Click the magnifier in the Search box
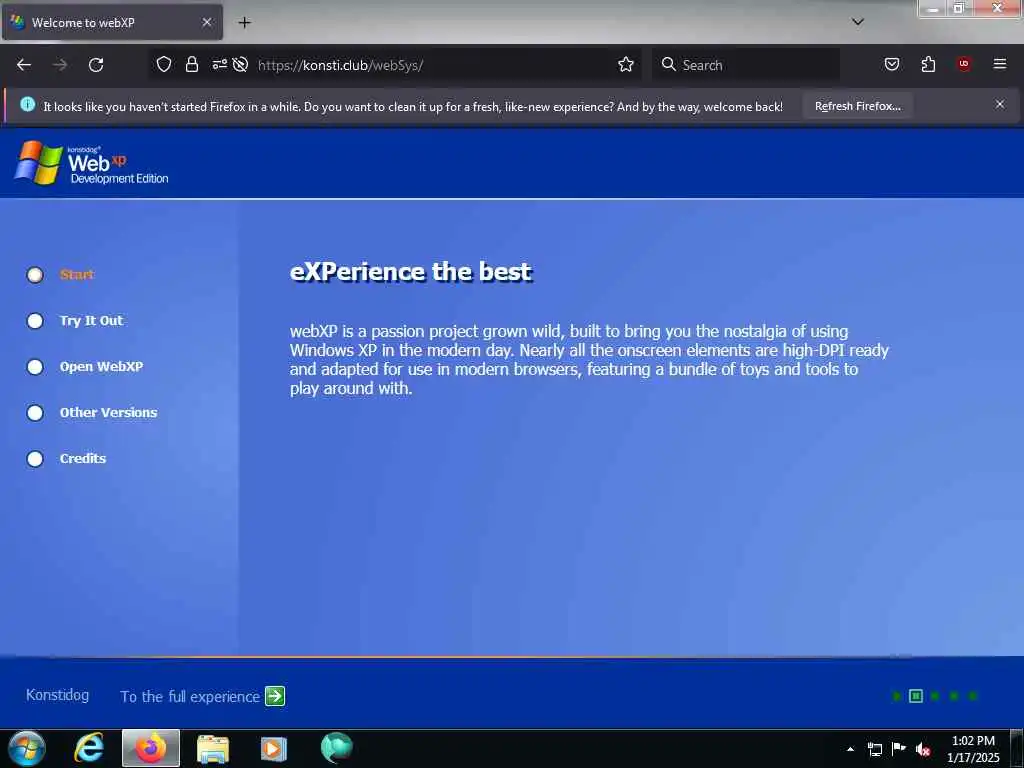Image resolution: width=1024 pixels, height=768 pixels. (668, 64)
